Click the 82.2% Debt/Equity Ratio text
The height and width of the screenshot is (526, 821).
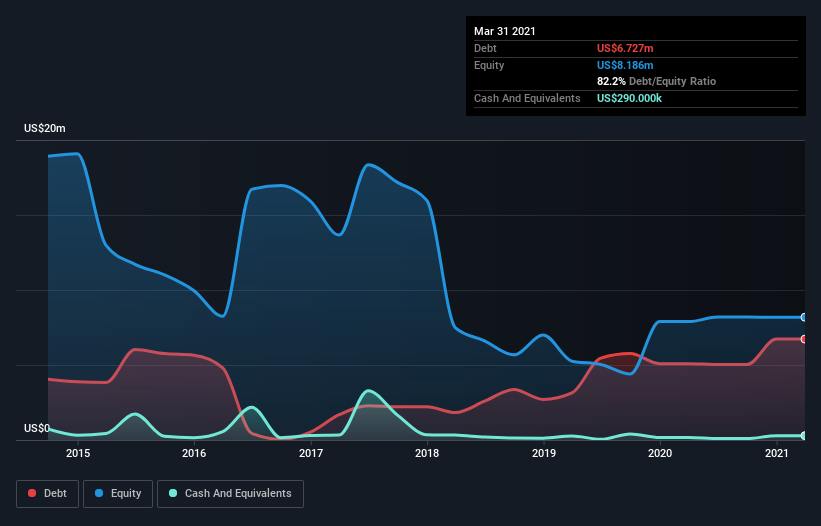click(x=657, y=81)
